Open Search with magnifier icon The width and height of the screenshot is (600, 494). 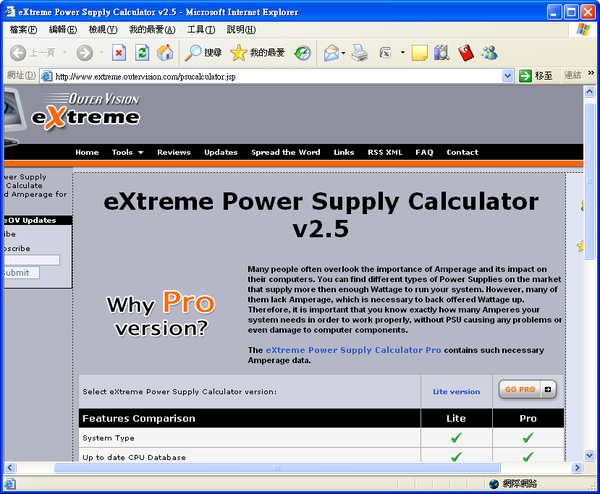coord(203,52)
